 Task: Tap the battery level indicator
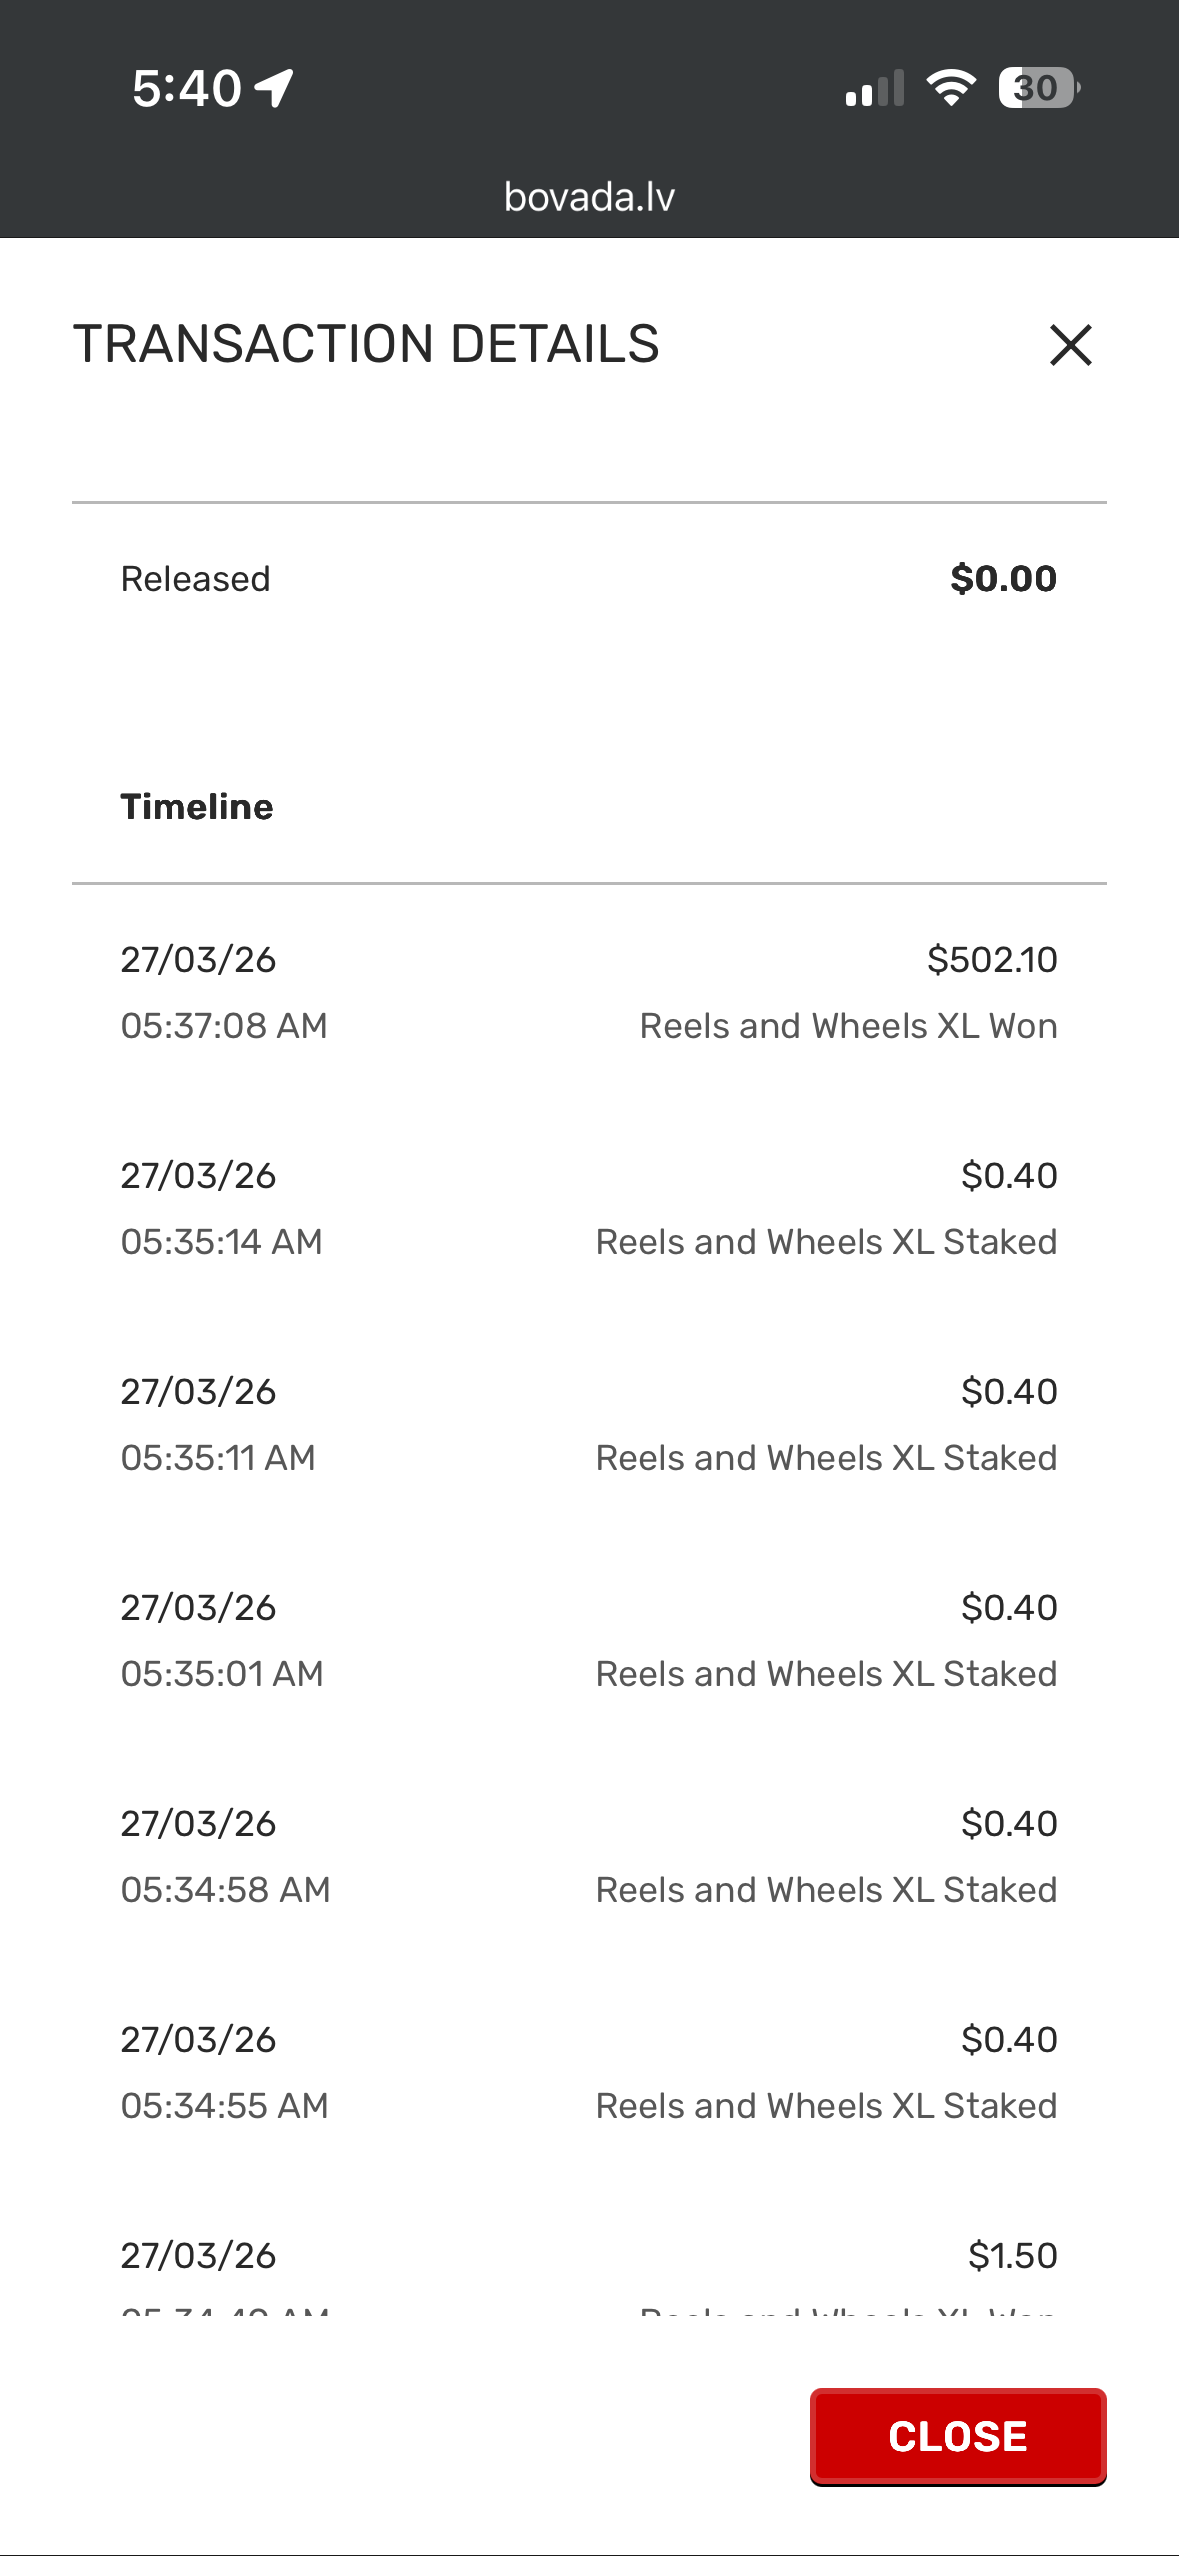pos(1038,88)
